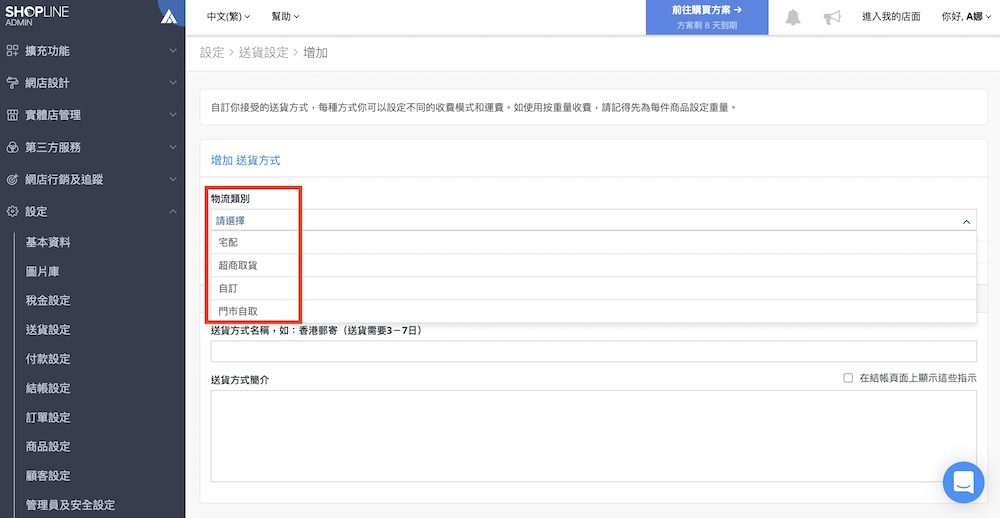This screenshot has height=518, width=1000.
Task: Click 前往購買方案 button
Action: click(x=706, y=17)
